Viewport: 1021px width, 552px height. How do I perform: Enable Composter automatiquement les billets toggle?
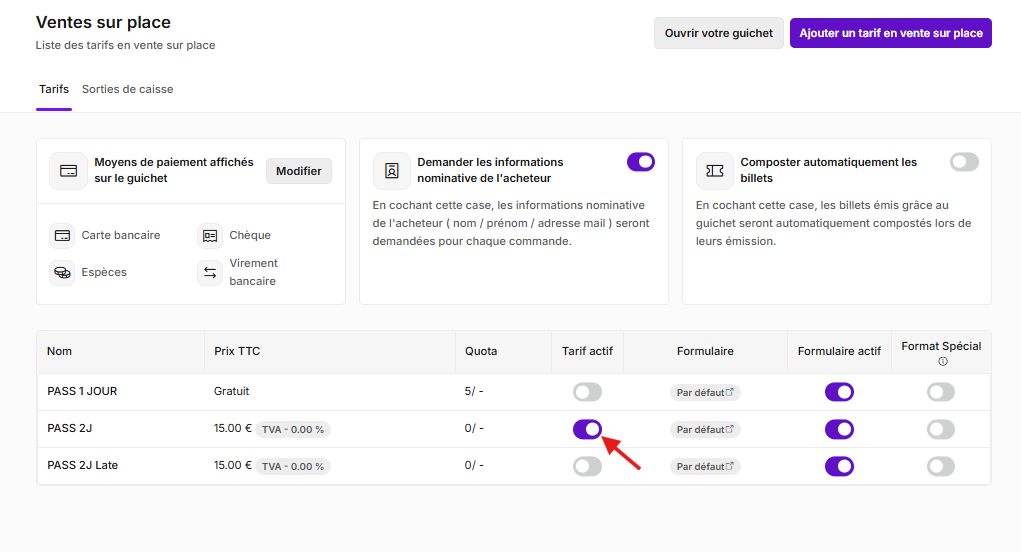point(964,162)
